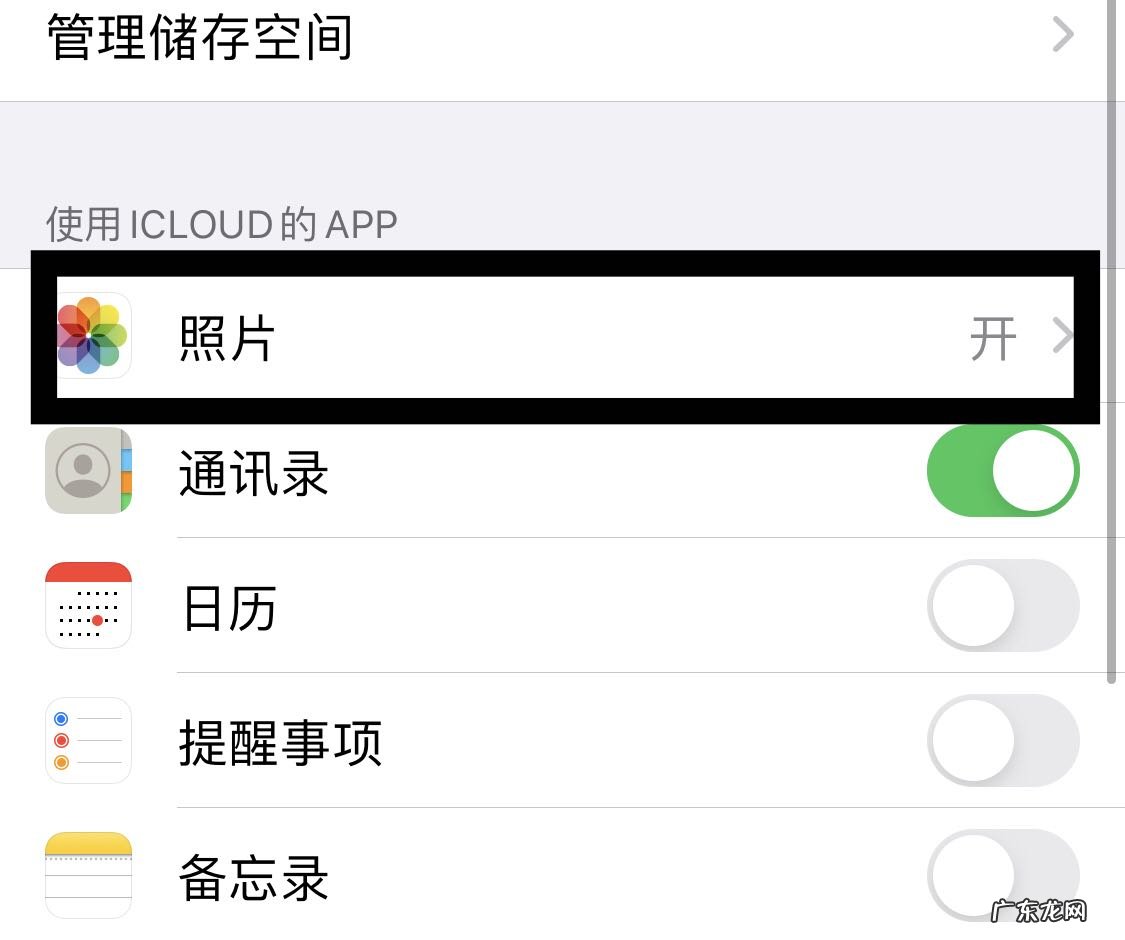
Task: Tap the silhouette icon on the Contacts row
Action: (88, 470)
